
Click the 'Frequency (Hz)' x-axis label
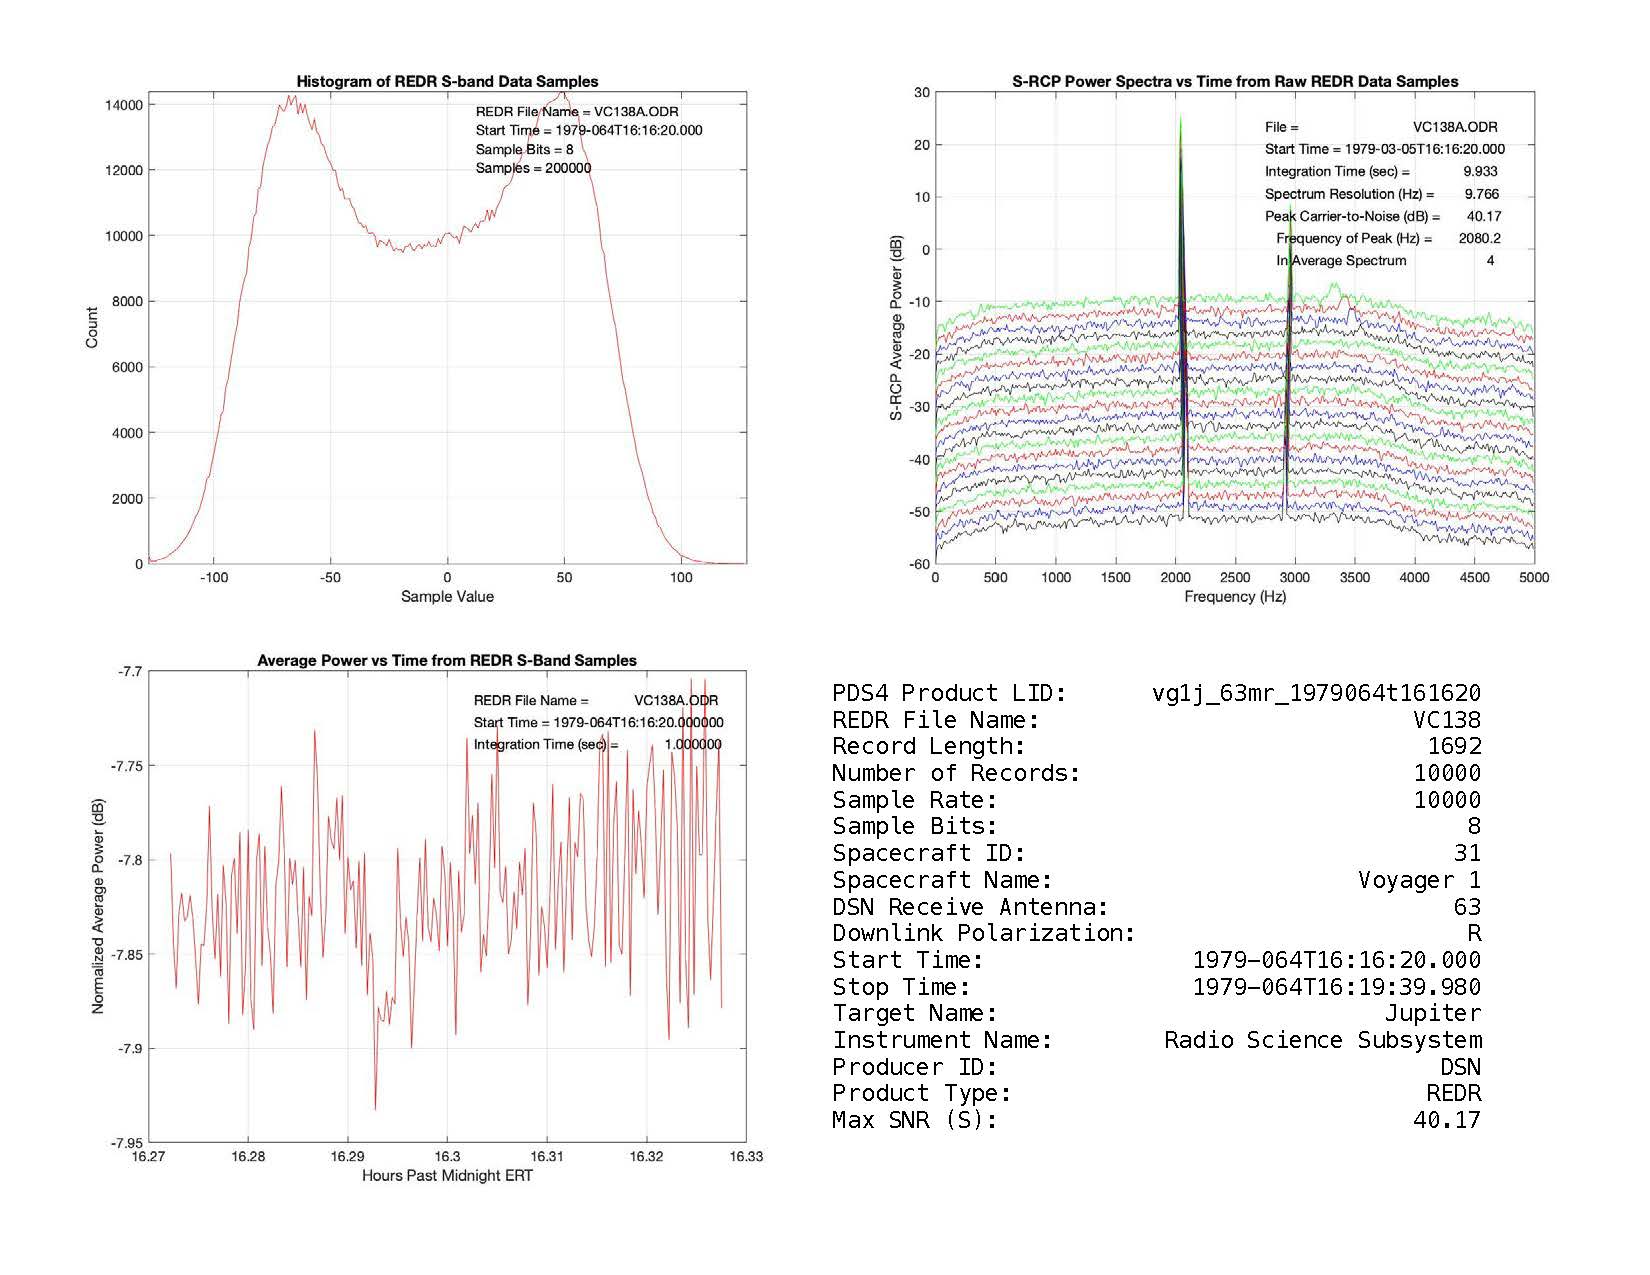click(1235, 597)
